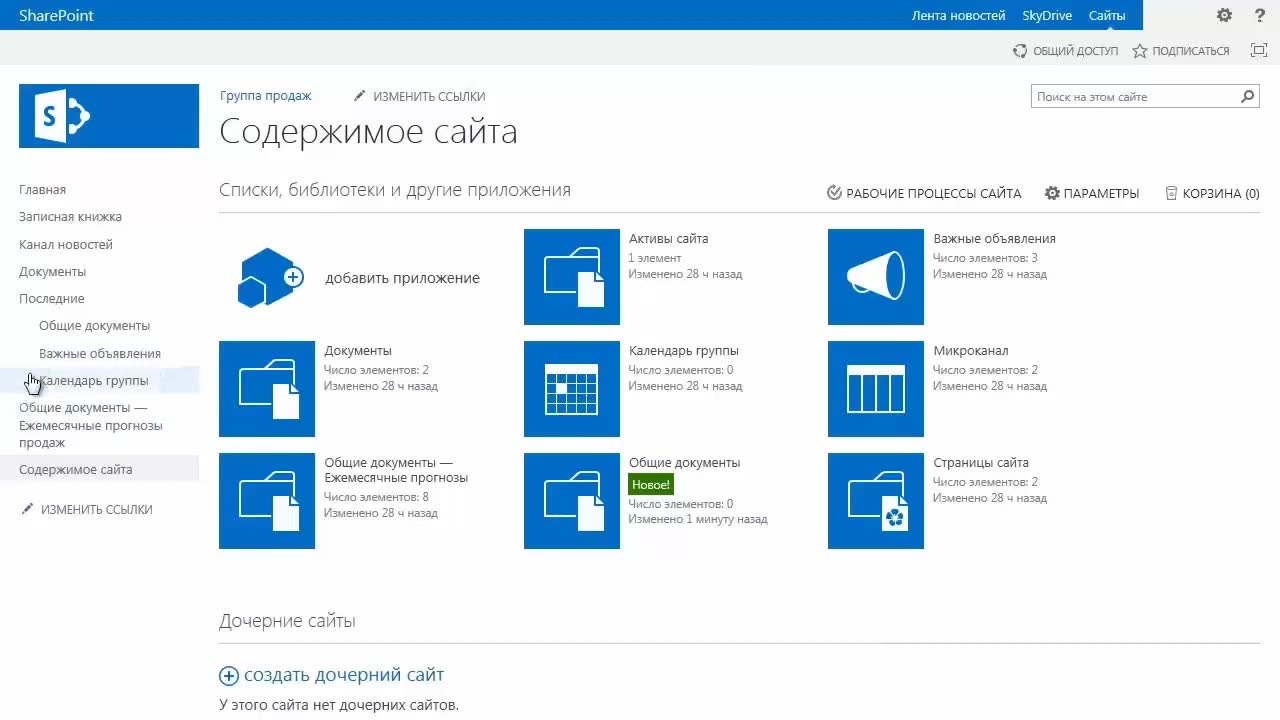
Task: Open Общие документы under Последние
Action: pyautogui.click(x=94, y=325)
